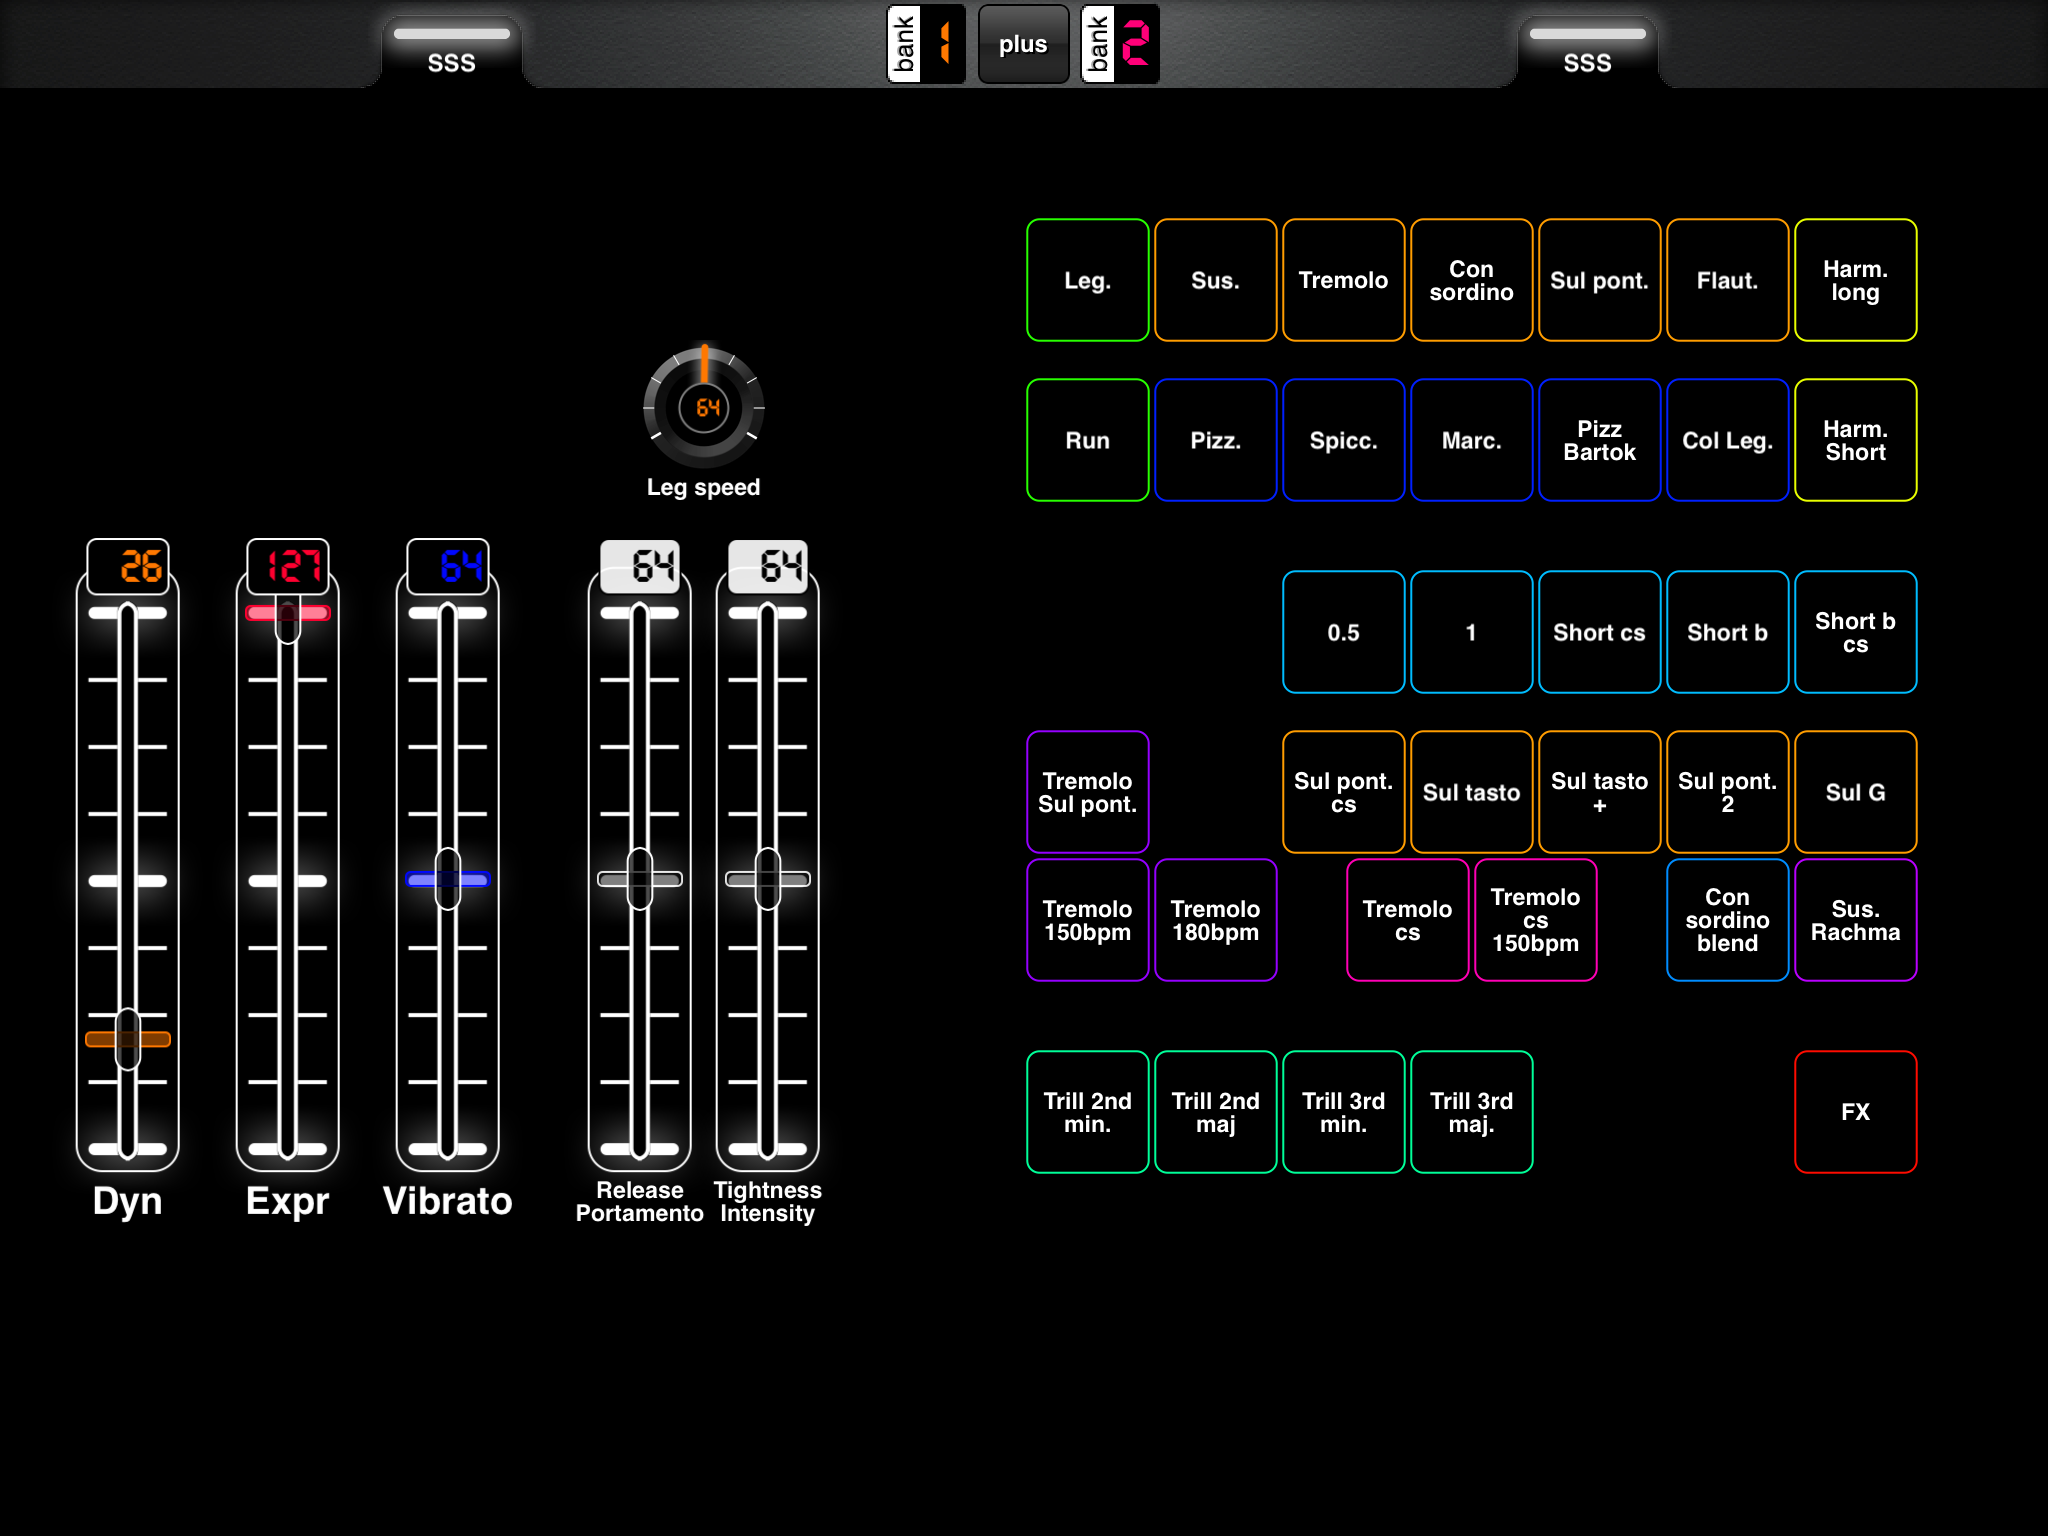Select the Trill 2nd min. articulation
Image resolution: width=2048 pixels, height=1536 pixels.
tap(1087, 1112)
